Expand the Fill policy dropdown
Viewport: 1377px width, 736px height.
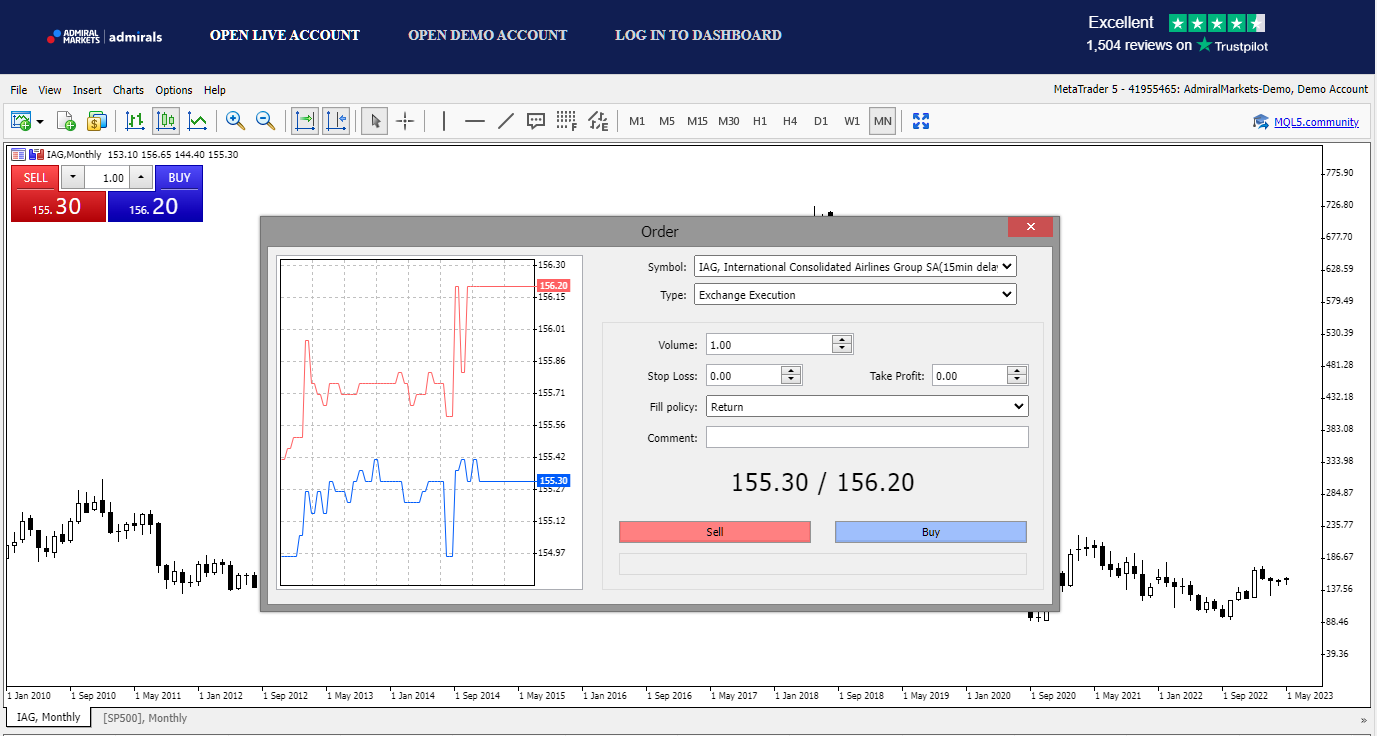click(867, 407)
